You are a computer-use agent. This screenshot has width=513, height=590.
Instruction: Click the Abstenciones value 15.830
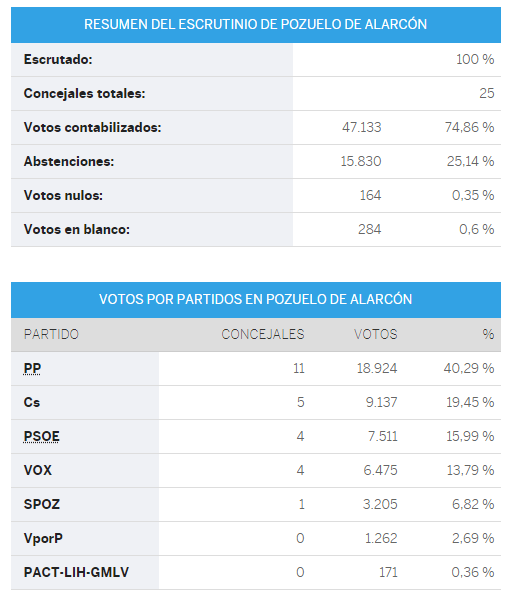tap(361, 161)
